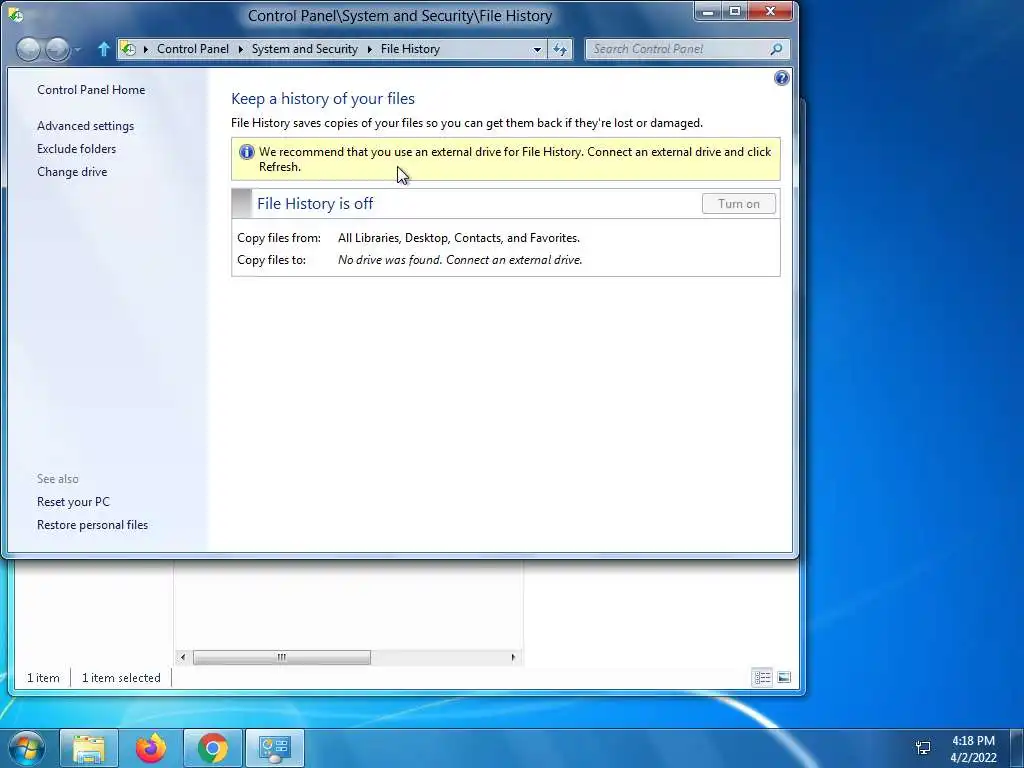Click the File History address bar icon
1024x768 pixels.
[x=129, y=49]
